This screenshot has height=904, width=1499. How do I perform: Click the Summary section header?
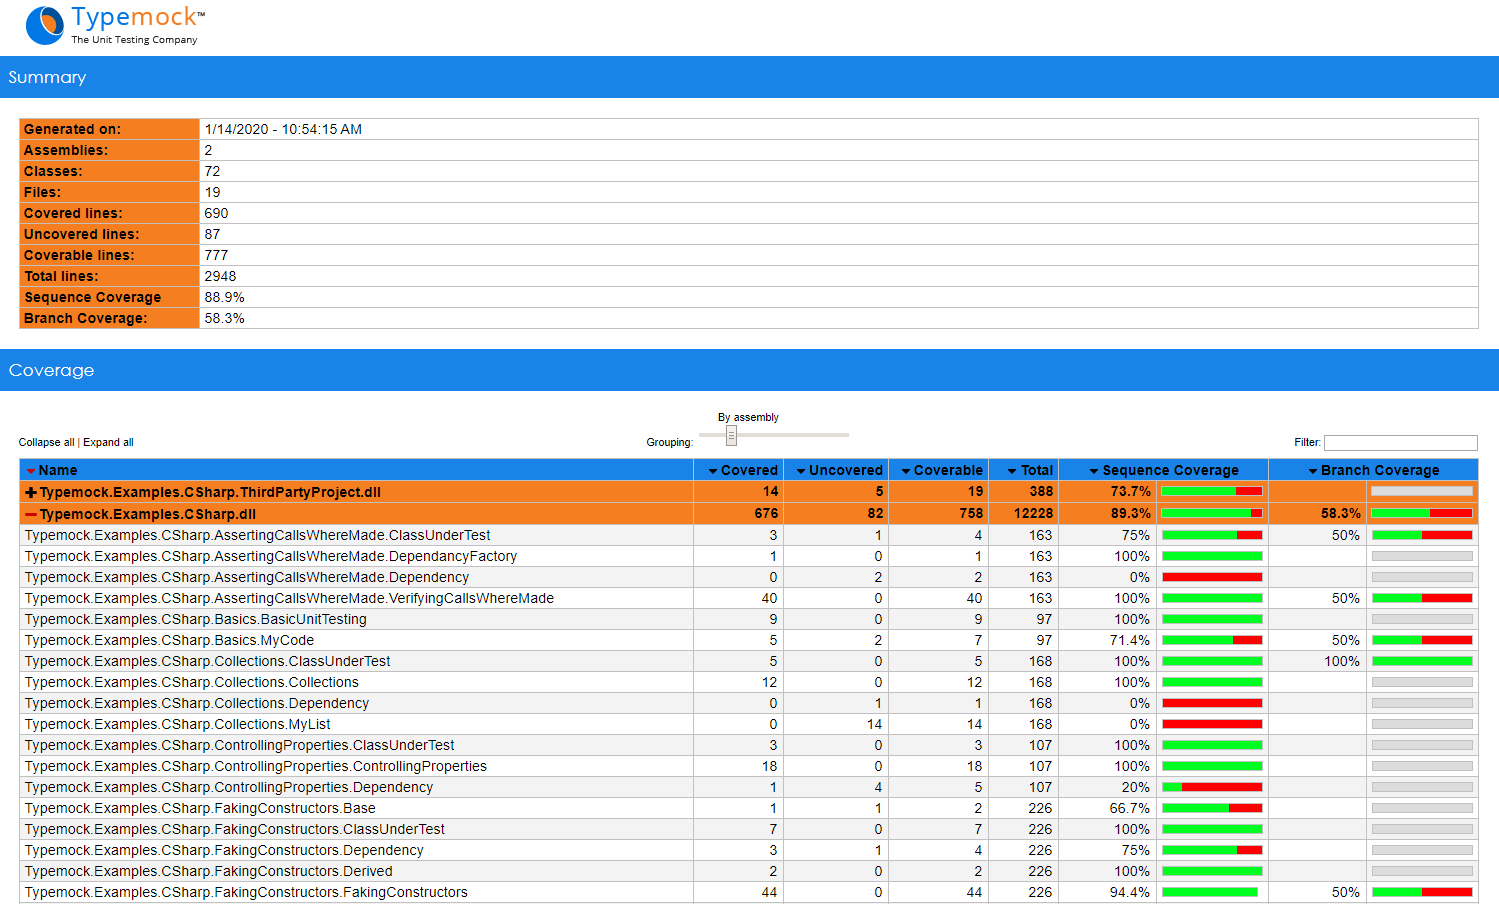pyautogui.click(x=749, y=77)
